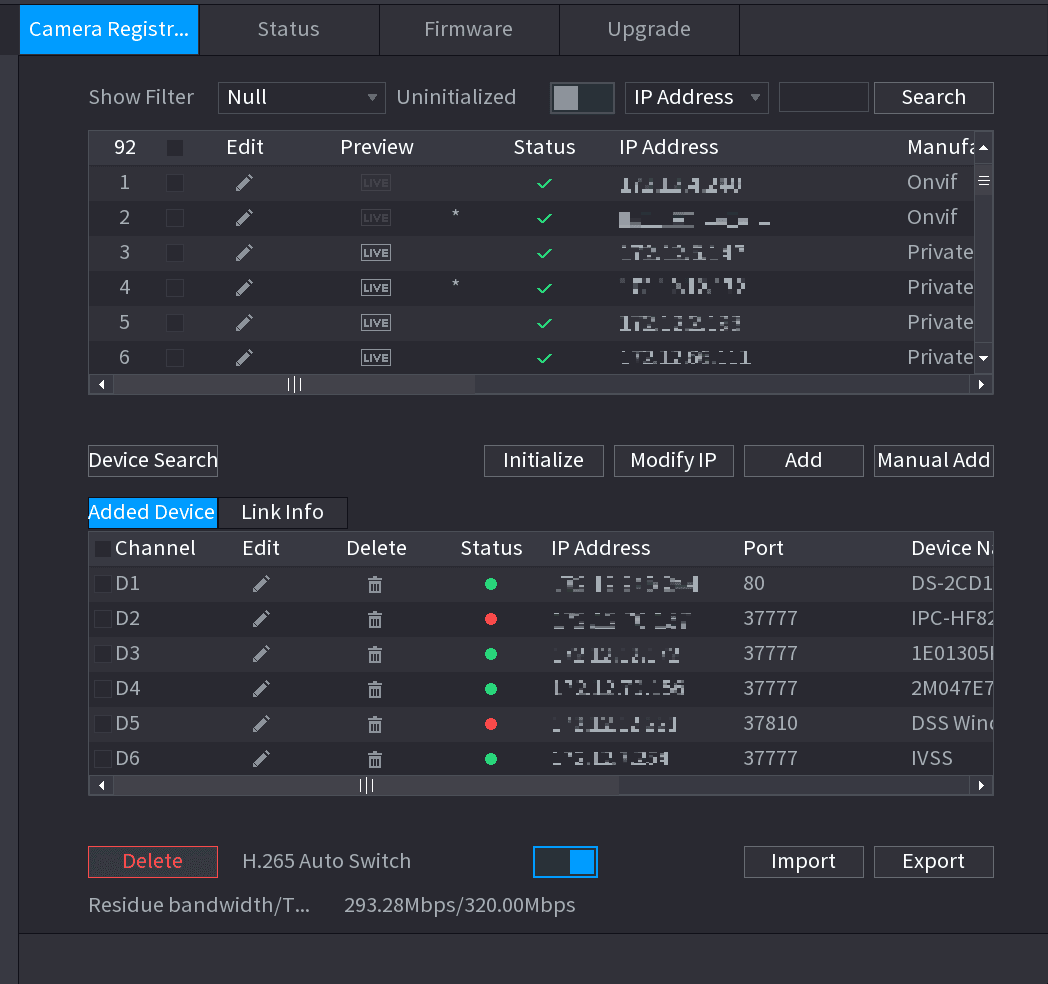Check the box for search result row 1
Image resolution: width=1048 pixels, height=984 pixels.
tap(175, 183)
